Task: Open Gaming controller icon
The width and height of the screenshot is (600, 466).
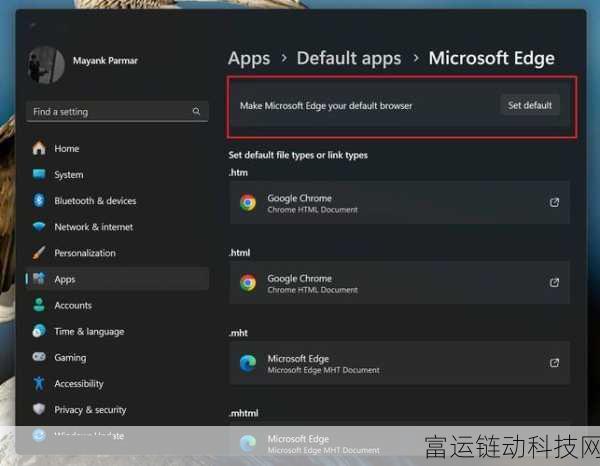Action: [x=39, y=357]
